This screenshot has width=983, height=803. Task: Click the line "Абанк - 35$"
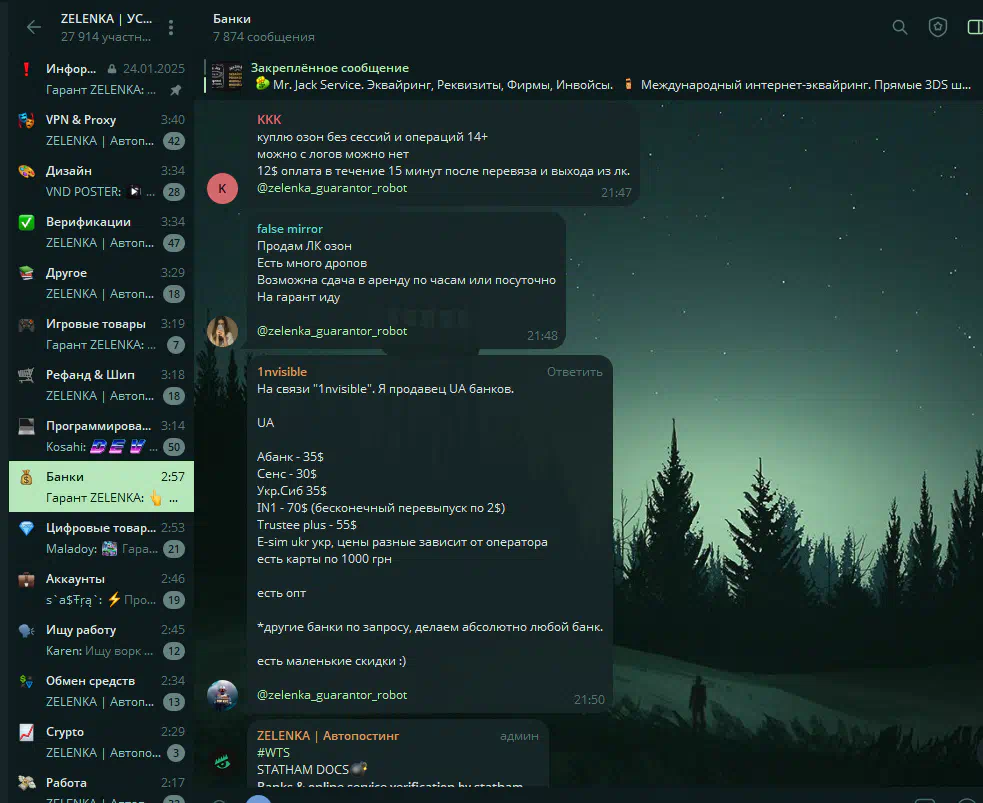pos(290,457)
